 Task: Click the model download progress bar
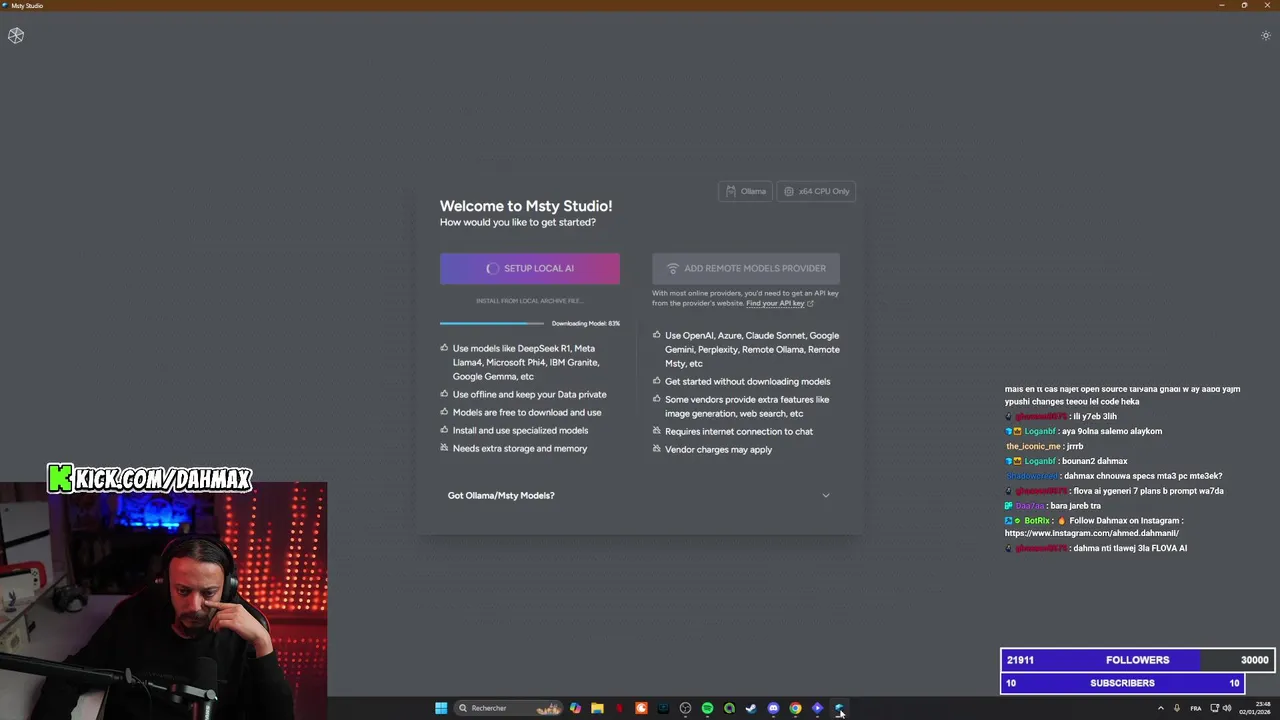coord(492,323)
